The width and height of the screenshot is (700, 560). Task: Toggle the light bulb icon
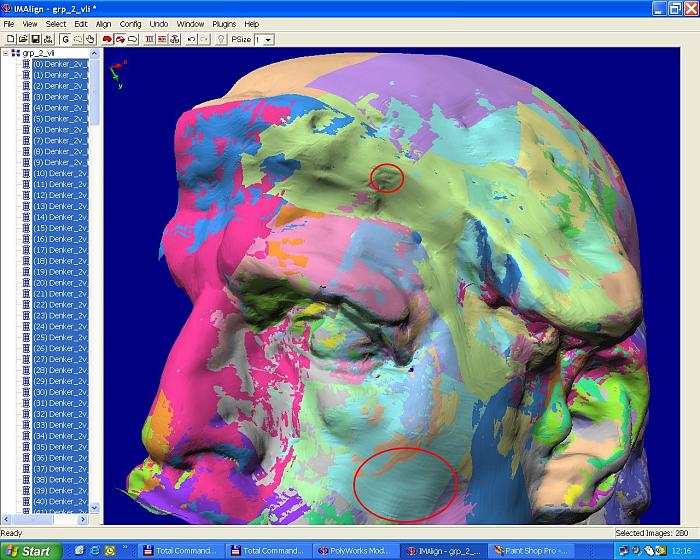(221, 39)
